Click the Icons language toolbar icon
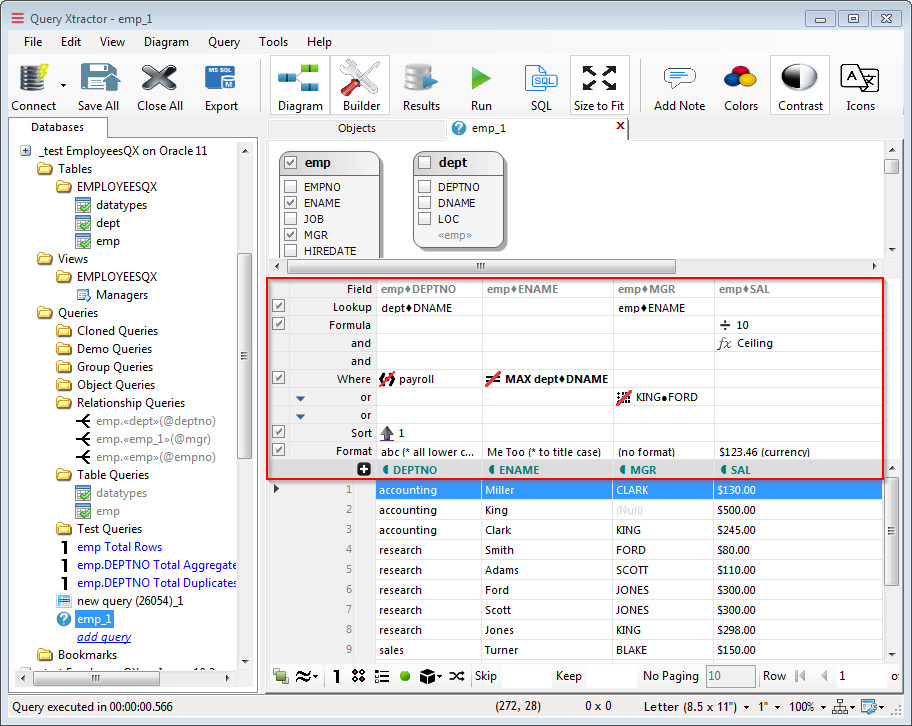The image size is (912, 726). point(860,77)
